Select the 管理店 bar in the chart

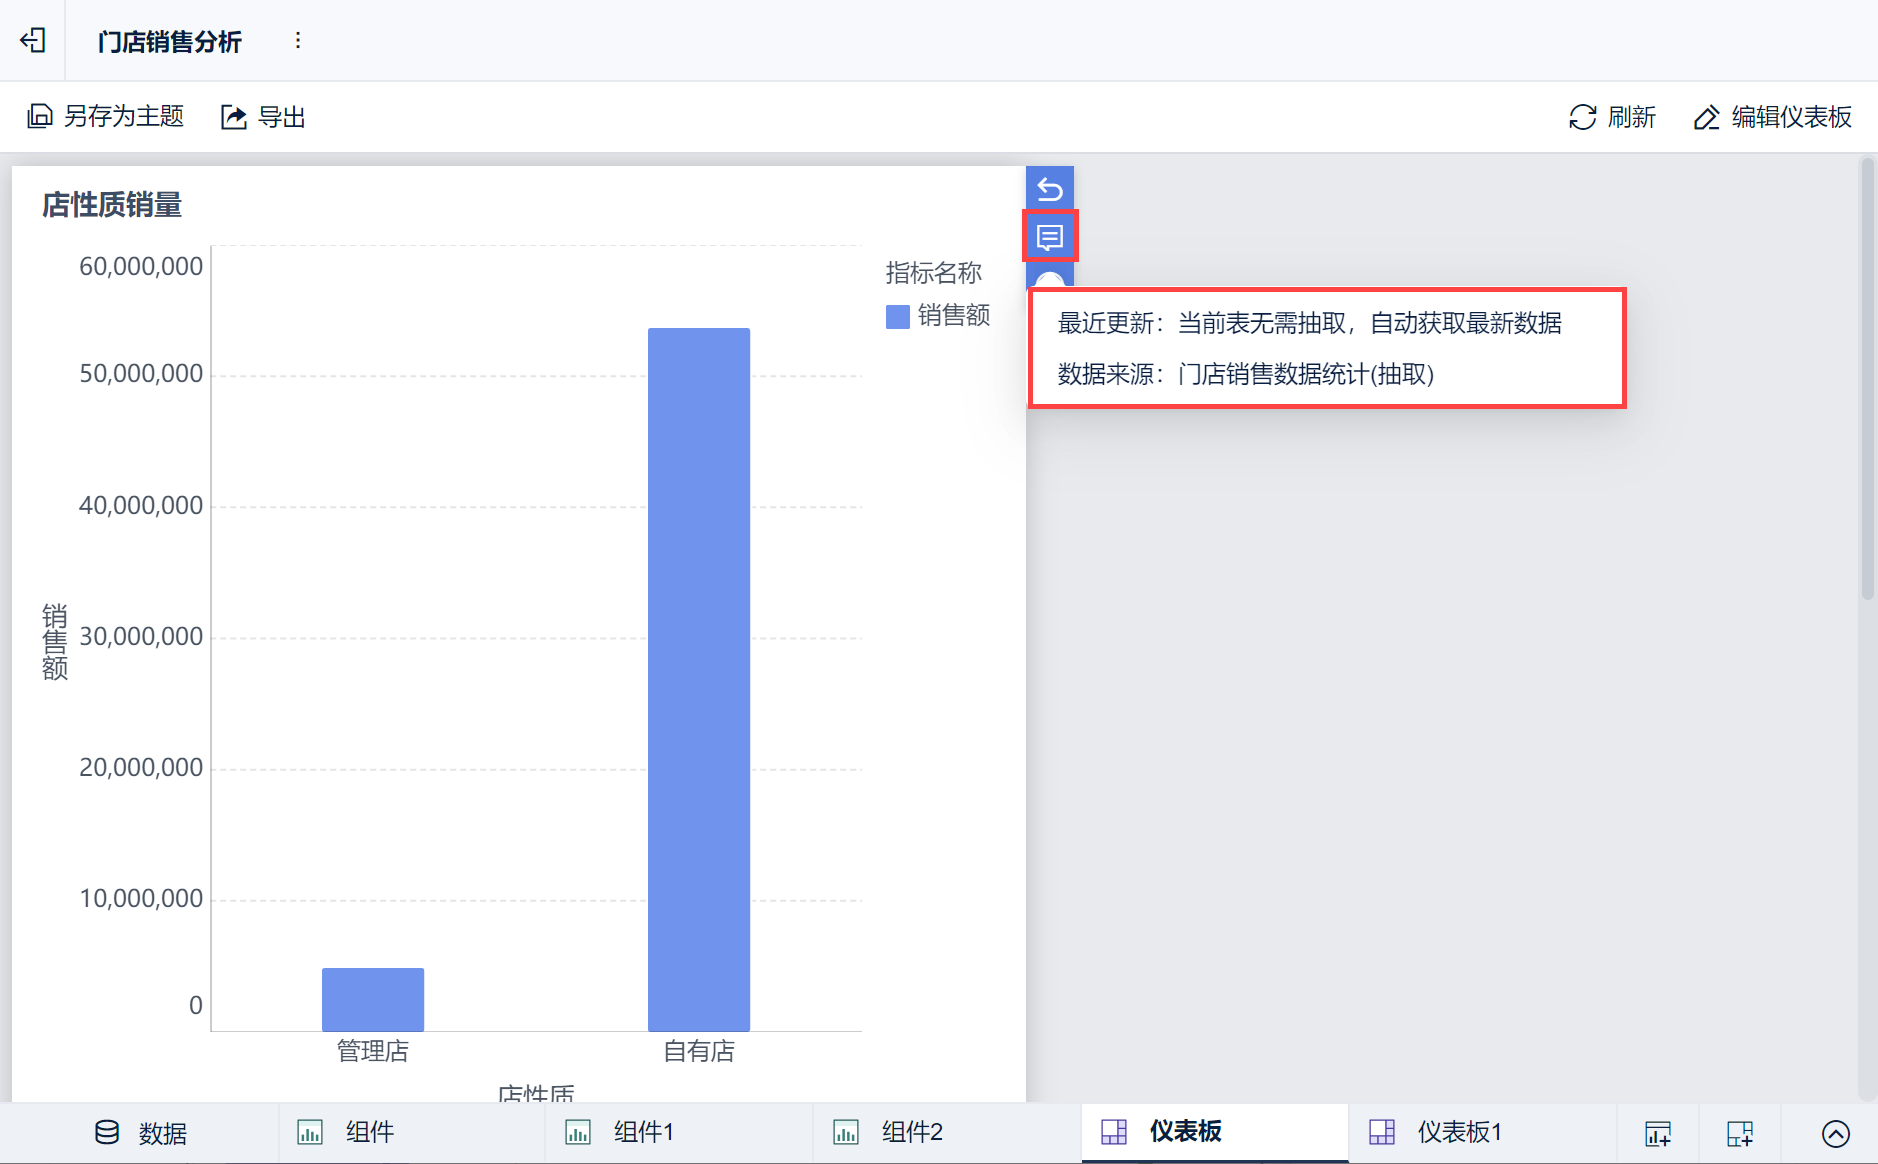click(373, 999)
